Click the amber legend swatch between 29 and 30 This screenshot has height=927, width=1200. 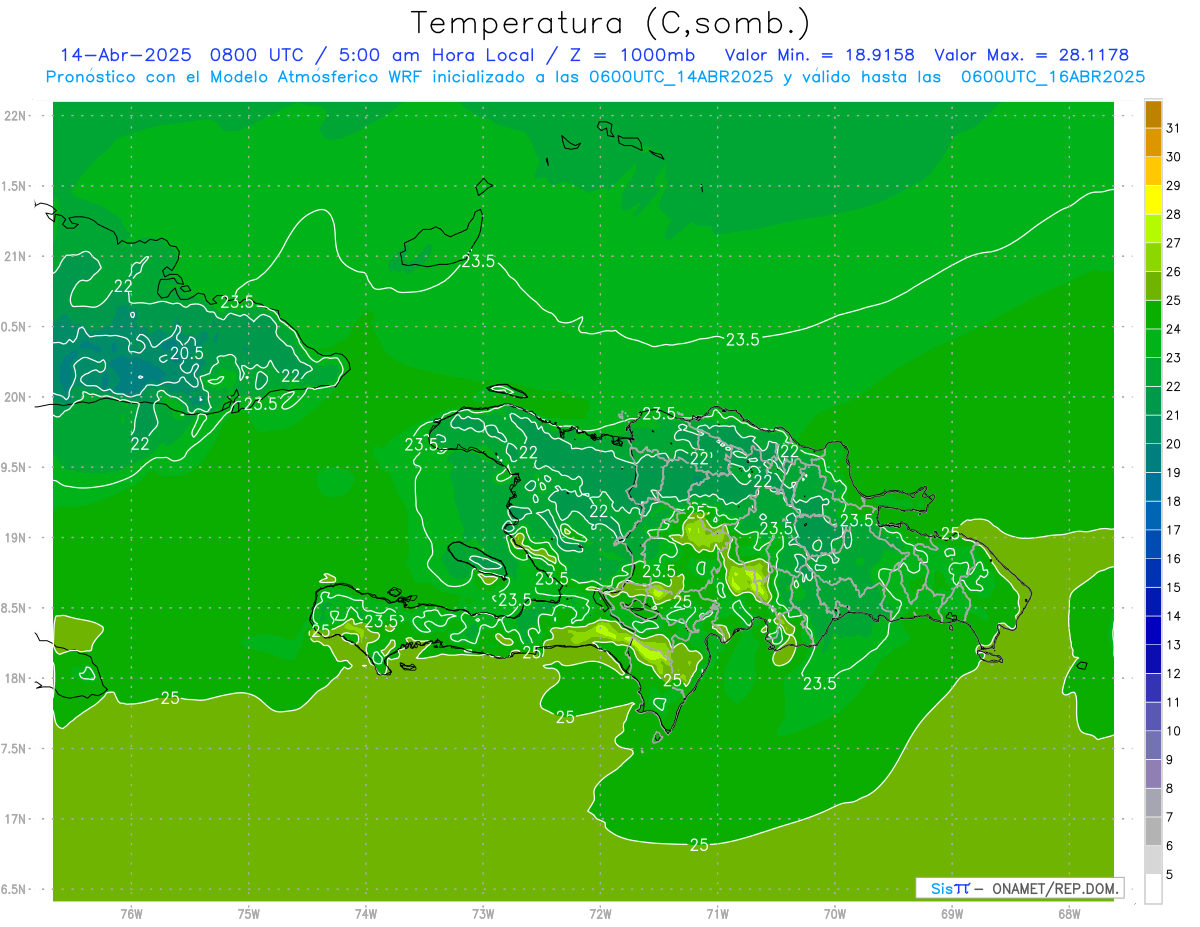tap(1153, 171)
